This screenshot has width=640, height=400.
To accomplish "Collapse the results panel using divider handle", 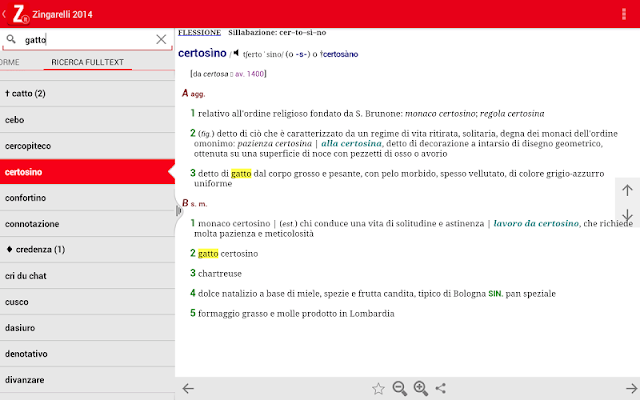I will (178, 211).
